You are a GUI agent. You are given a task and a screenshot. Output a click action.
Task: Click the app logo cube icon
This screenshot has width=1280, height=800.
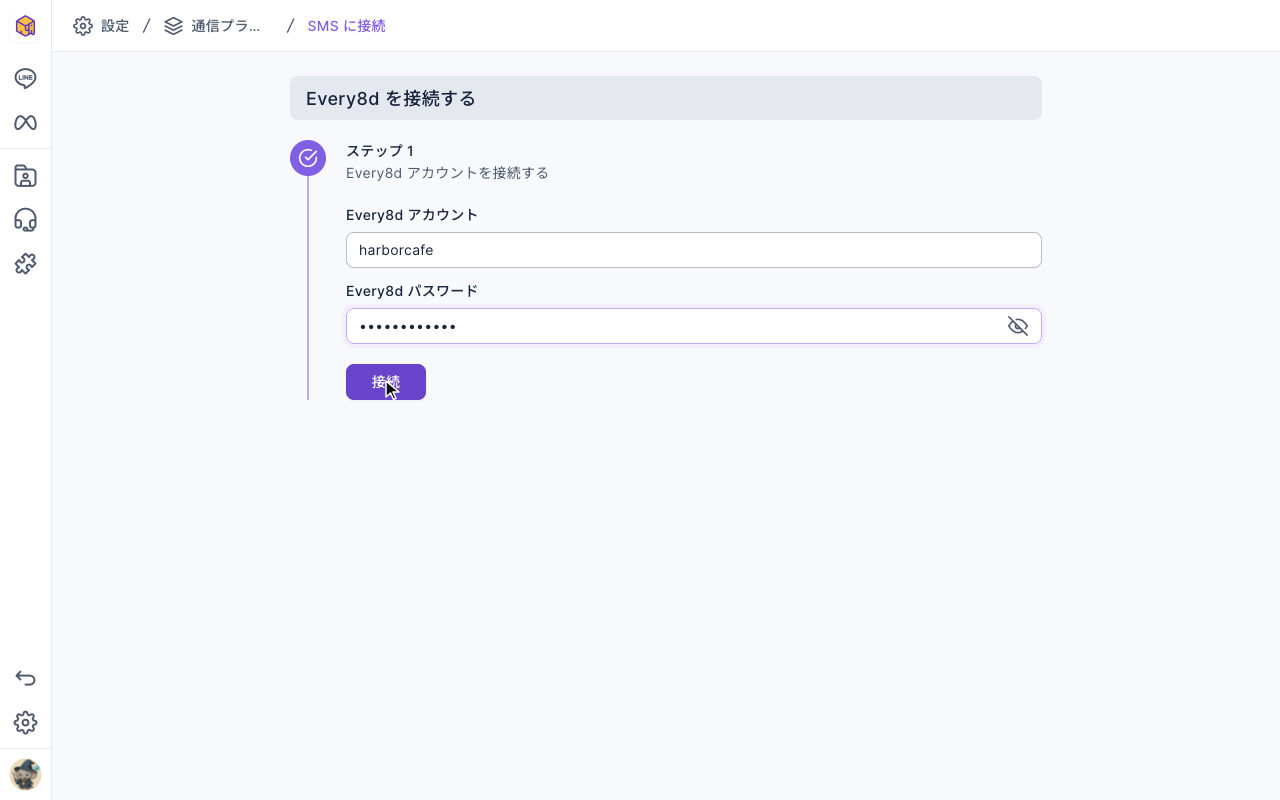pos(26,26)
